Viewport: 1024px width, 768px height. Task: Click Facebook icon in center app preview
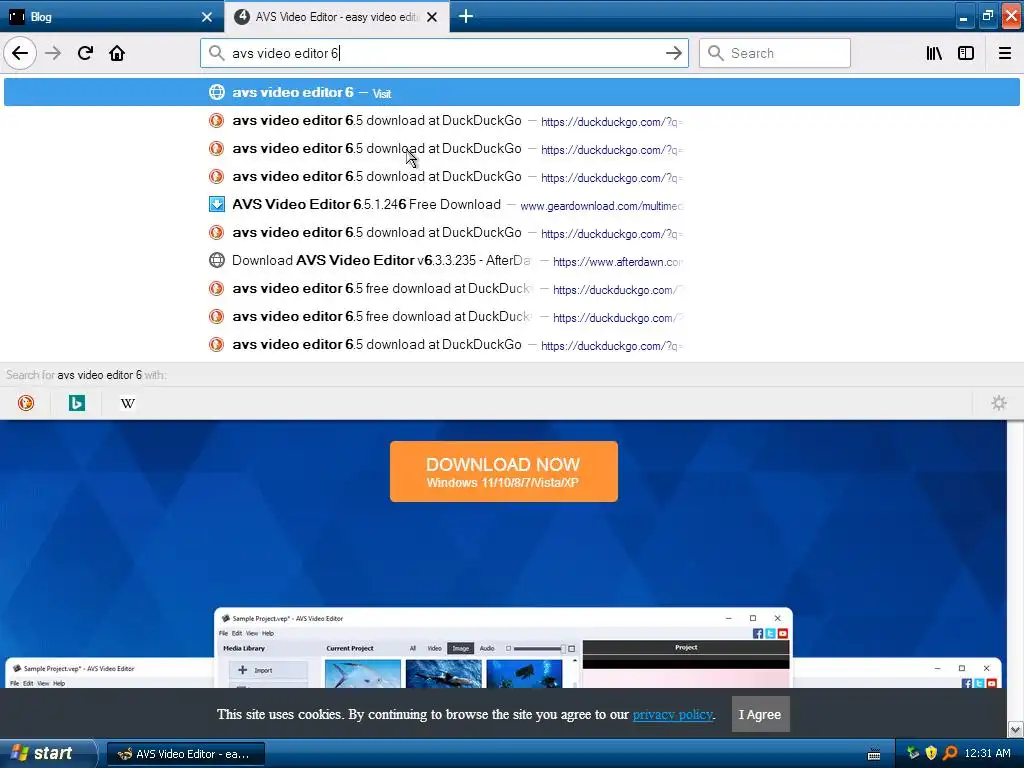click(758, 633)
